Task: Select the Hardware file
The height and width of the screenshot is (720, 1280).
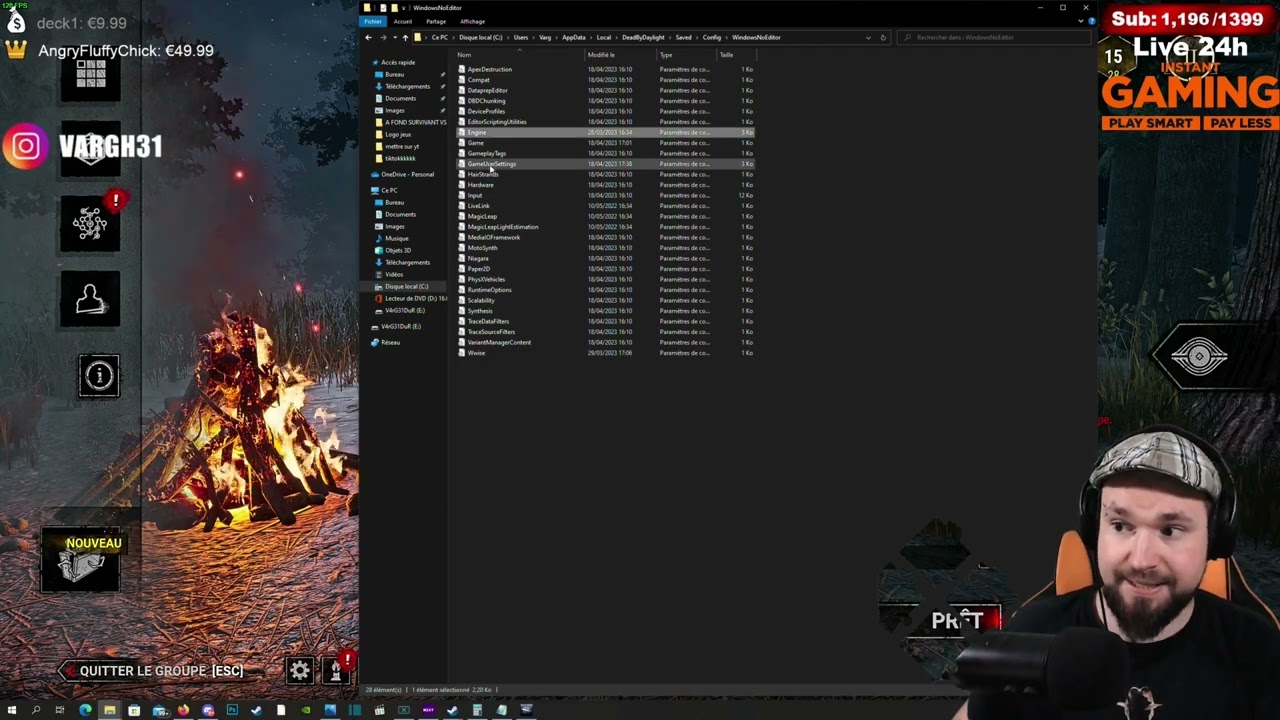Action: tap(480, 185)
